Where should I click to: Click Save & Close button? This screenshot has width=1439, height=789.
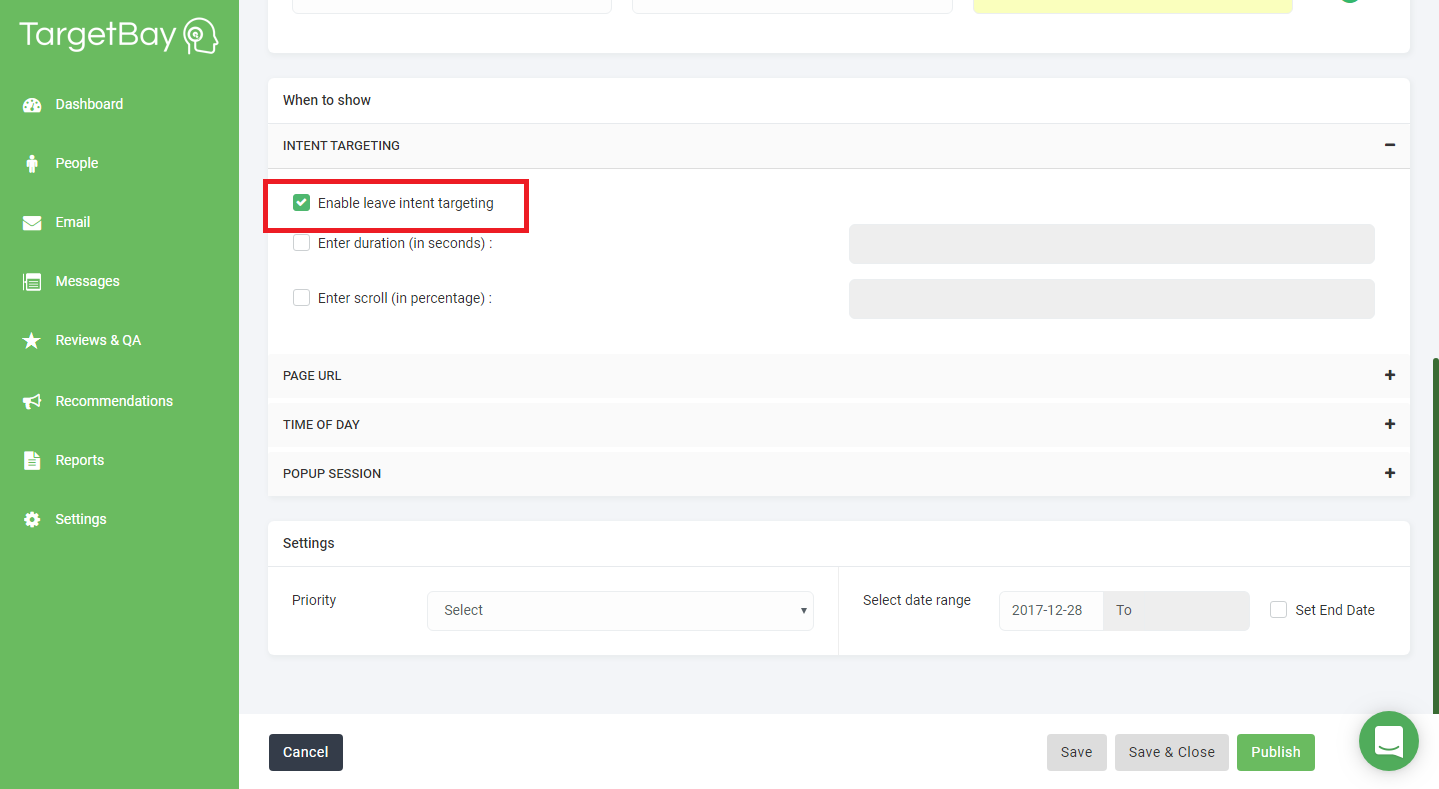point(1172,752)
